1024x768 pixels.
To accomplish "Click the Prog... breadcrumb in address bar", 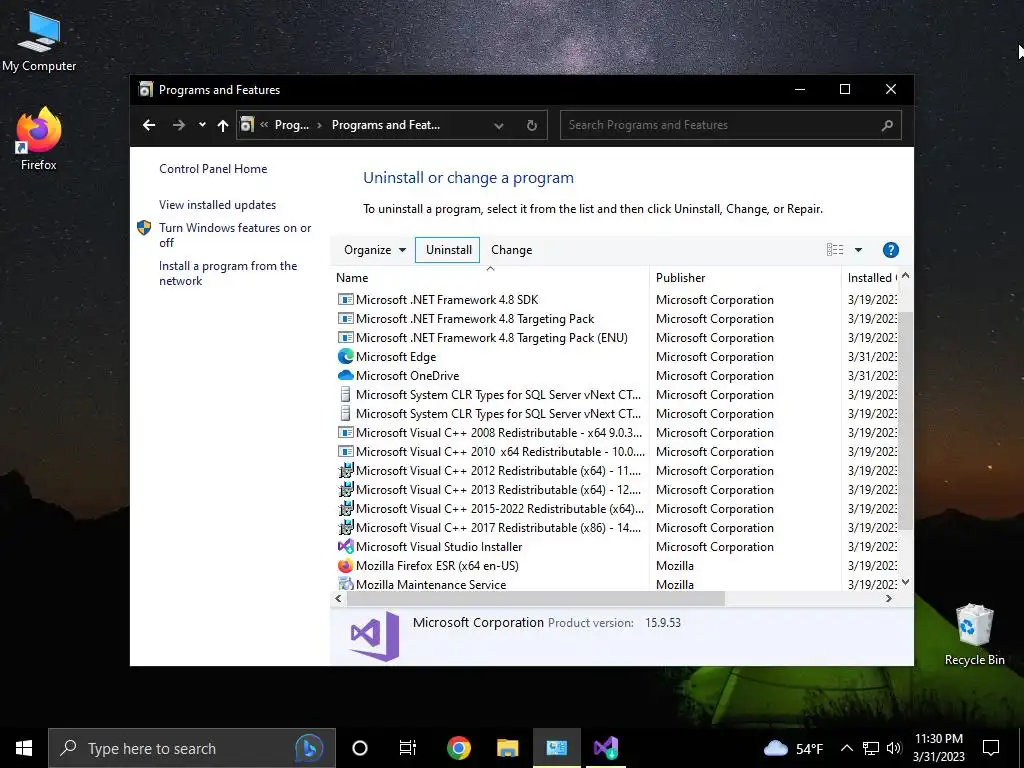I will click(x=292, y=125).
